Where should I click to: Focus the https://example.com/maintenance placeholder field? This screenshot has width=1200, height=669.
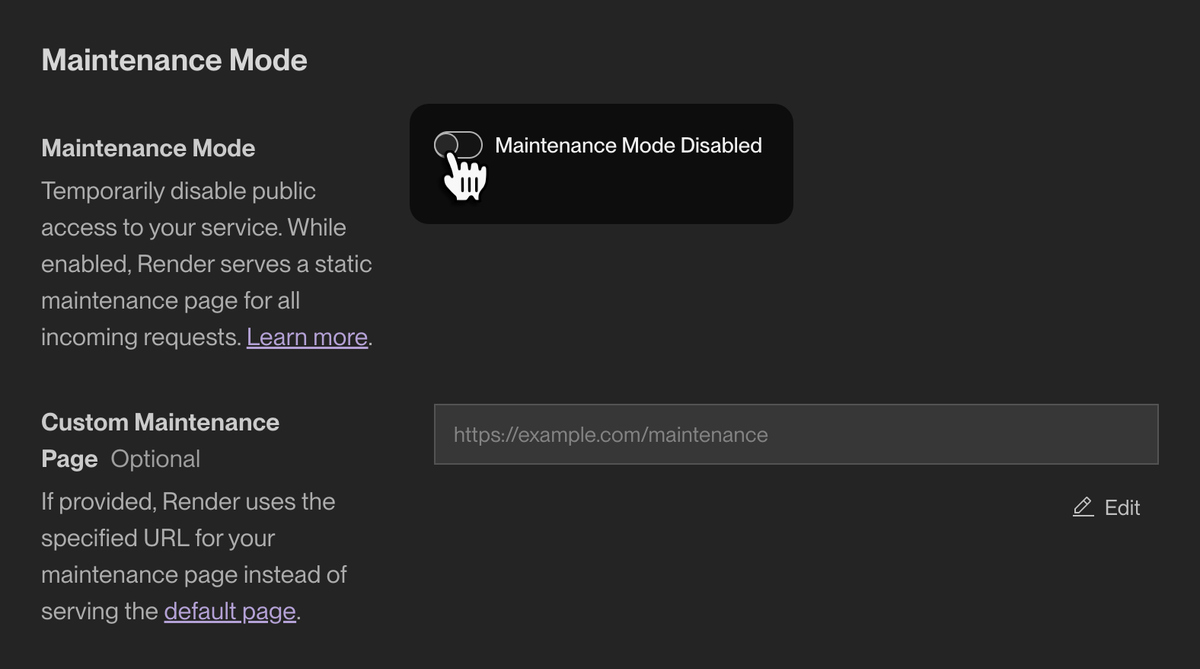point(795,434)
